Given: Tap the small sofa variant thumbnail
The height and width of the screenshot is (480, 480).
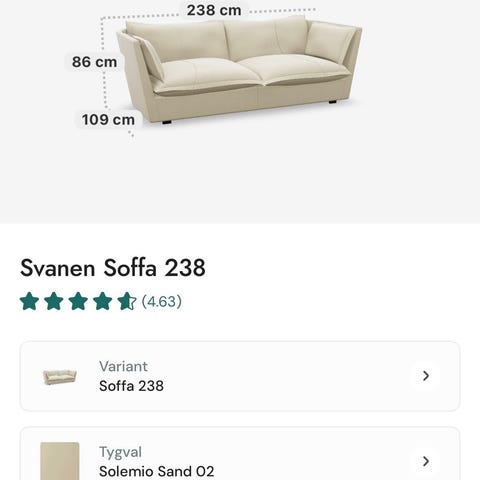Looking at the screenshot, I should pyautogui.click(x=60, y=377).
